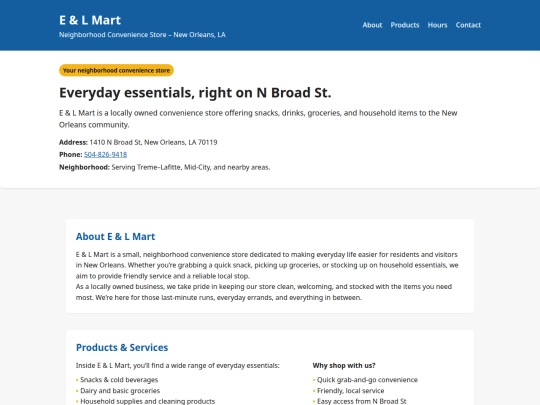
Task: Click the Products & Services section heading
Action: click(x=122, y=347)
